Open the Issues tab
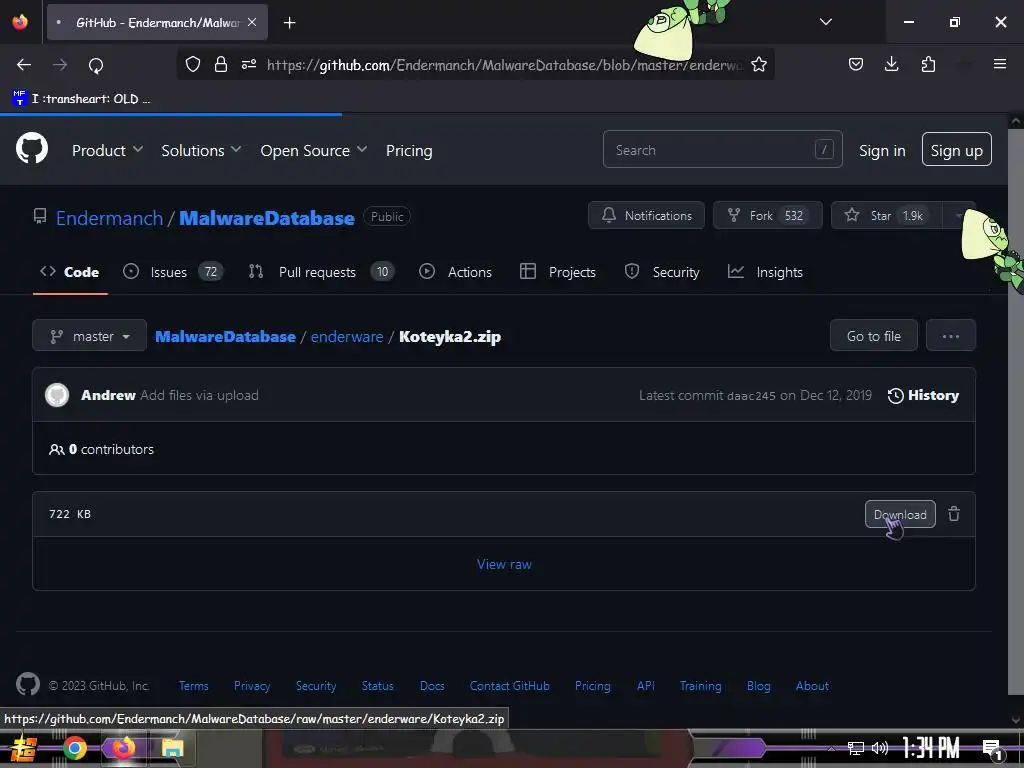Viewport: 1024px width, 768px height. [172, 272]
